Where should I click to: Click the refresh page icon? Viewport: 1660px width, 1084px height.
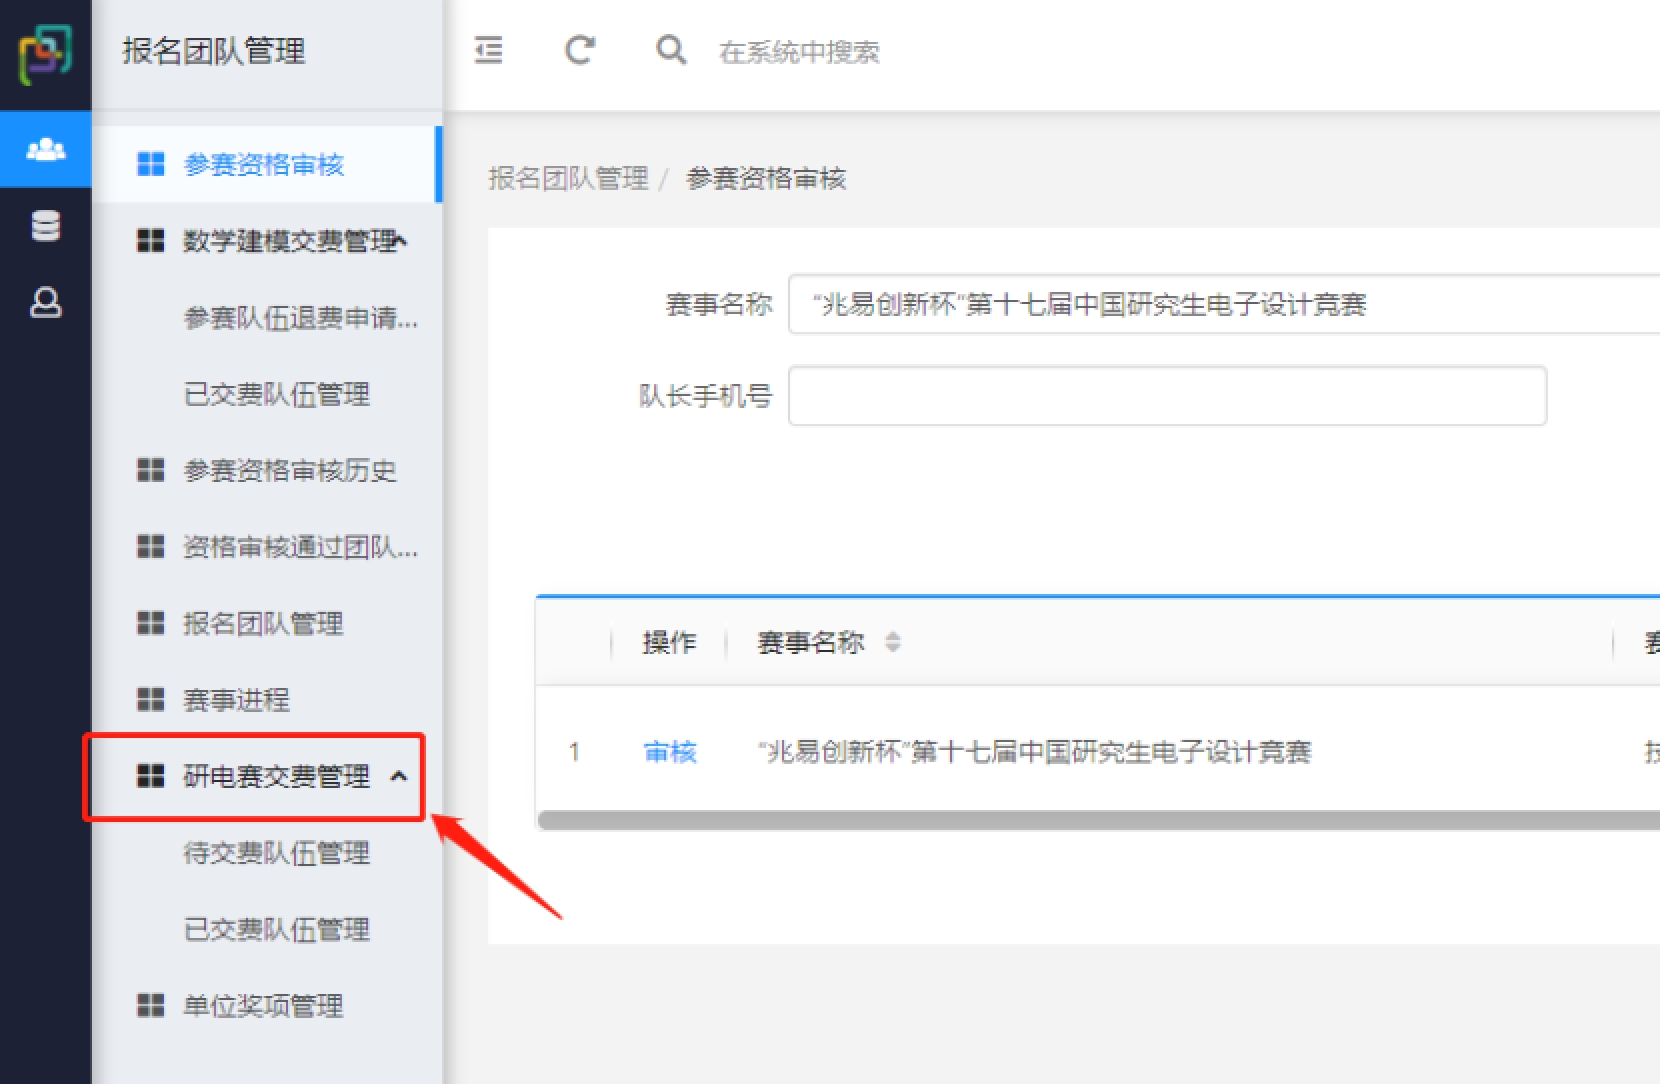tap(580, 50)
